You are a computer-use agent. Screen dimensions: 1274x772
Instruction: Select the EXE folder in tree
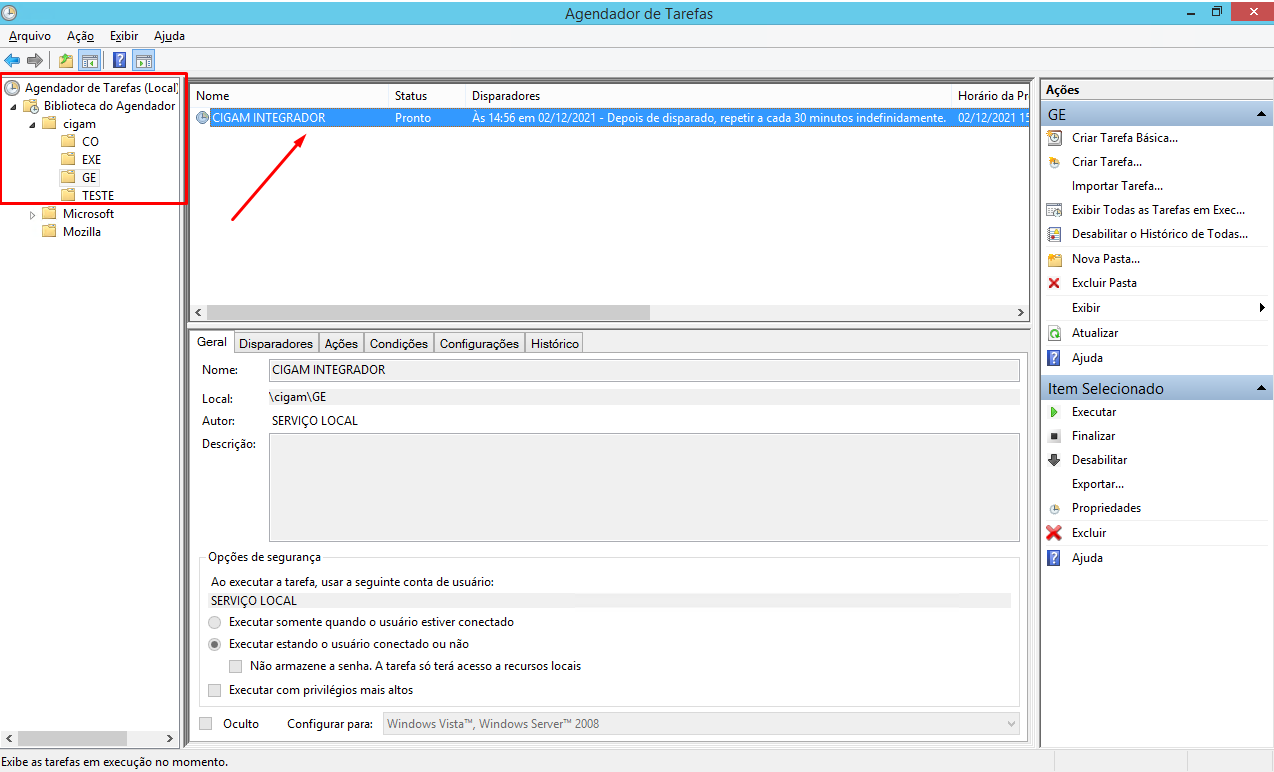click(91, 160)
